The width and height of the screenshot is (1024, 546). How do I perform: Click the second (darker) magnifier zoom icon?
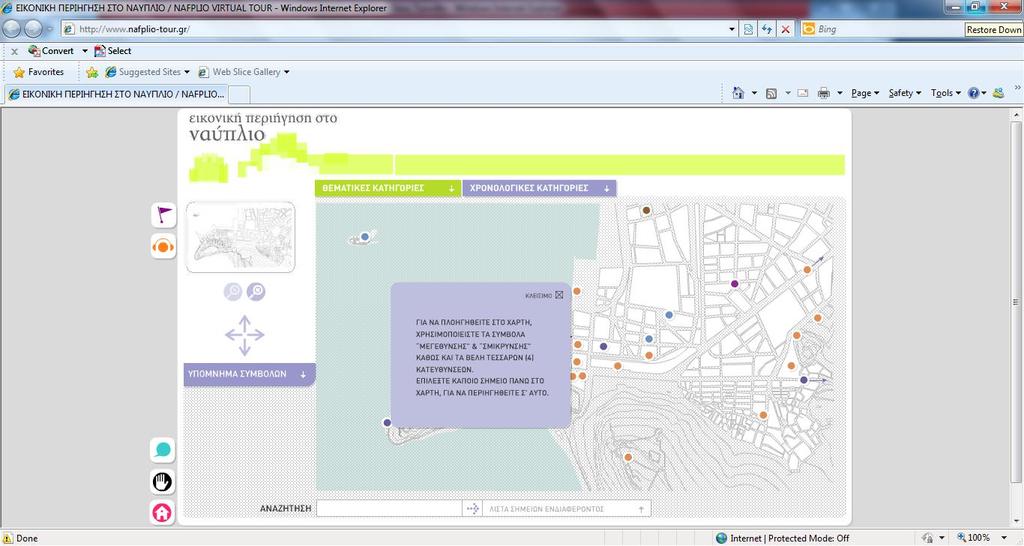[x=256, y=291]
